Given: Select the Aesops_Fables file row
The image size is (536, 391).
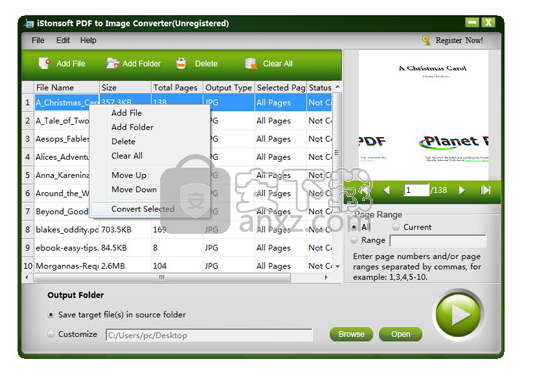Looking at the screenshot, I should point(178,138).
